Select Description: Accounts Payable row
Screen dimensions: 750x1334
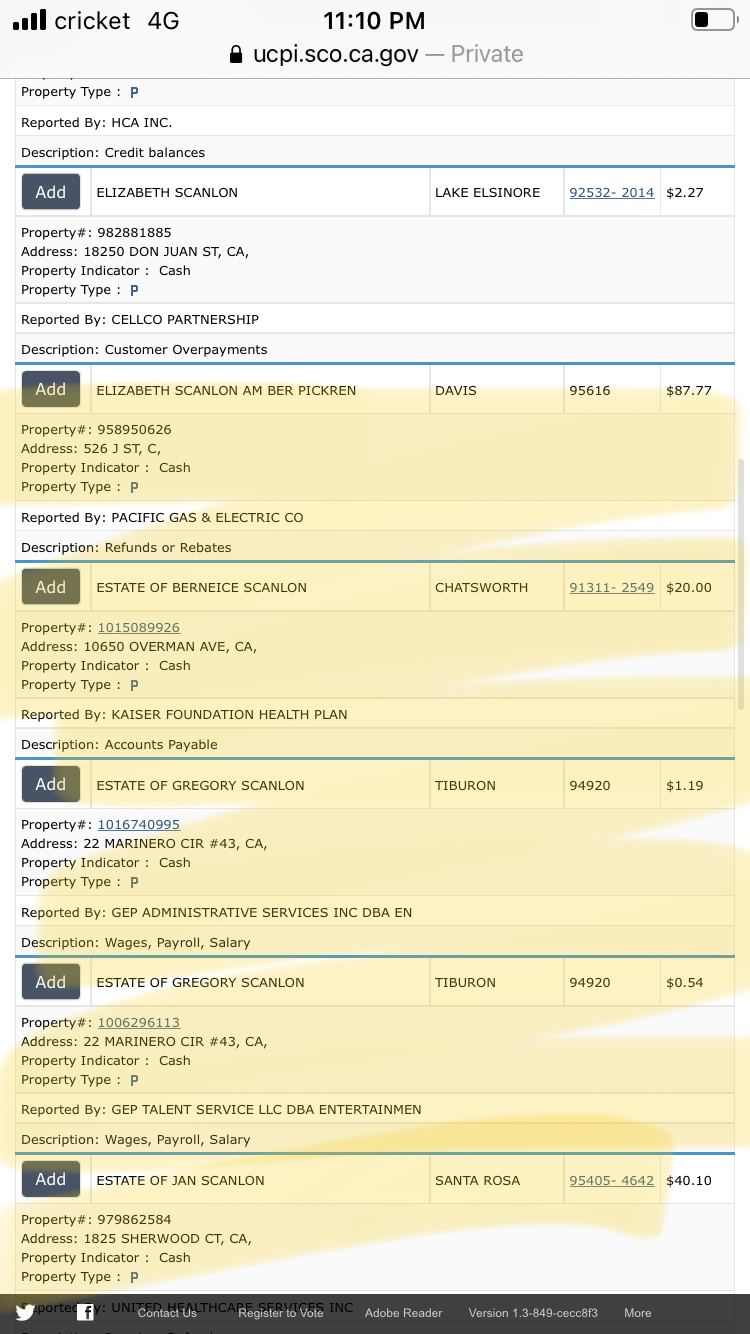tap(375, 744)
